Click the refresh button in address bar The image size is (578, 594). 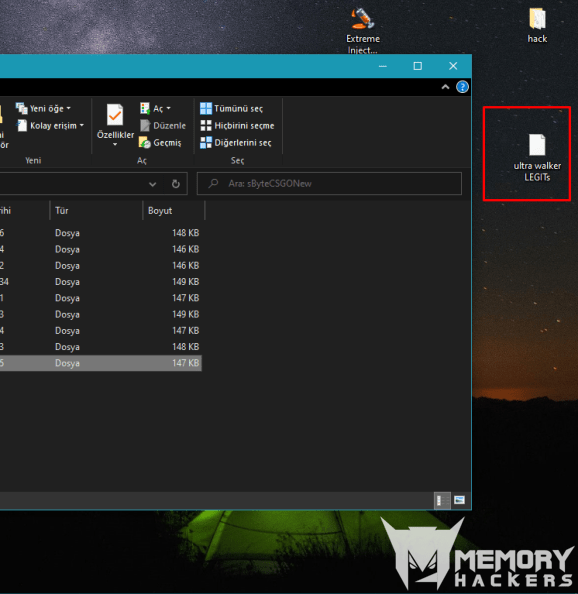(175, 184)
